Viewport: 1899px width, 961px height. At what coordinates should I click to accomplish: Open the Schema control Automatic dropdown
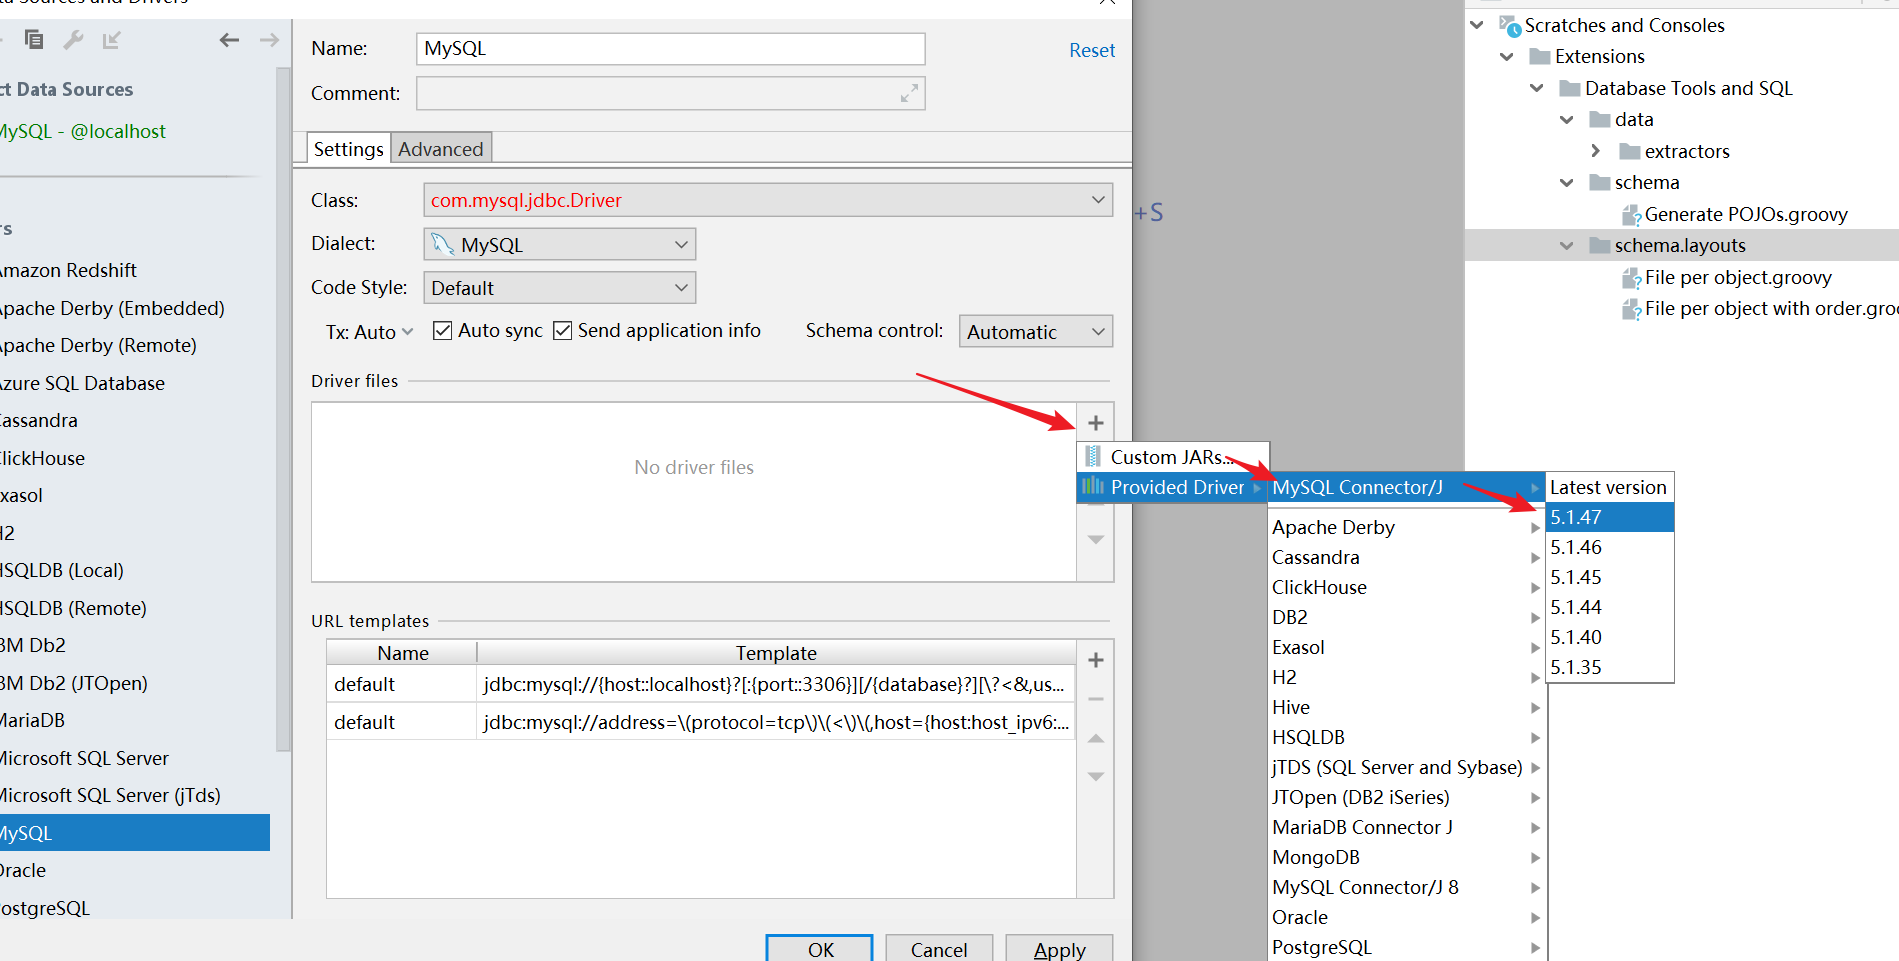coord(1035,332)
